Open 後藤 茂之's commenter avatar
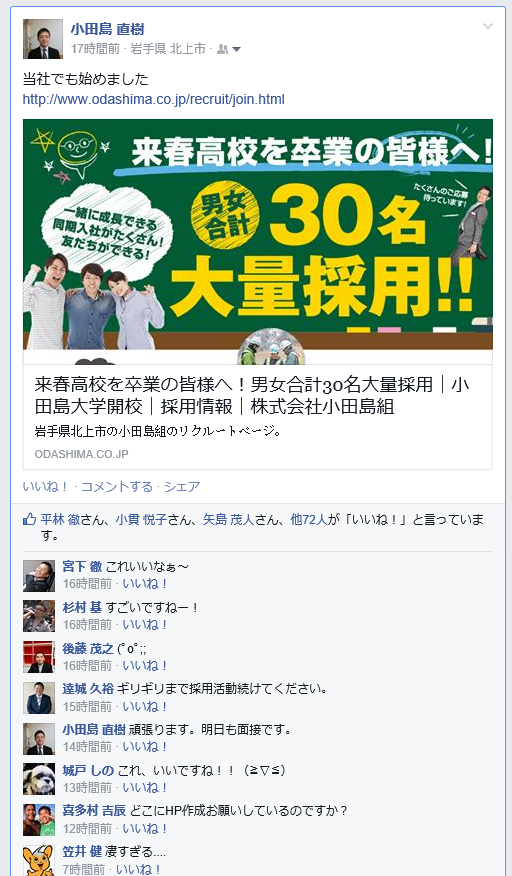The image size is (512, 876). pyautogui.click(x=39, y=657)
